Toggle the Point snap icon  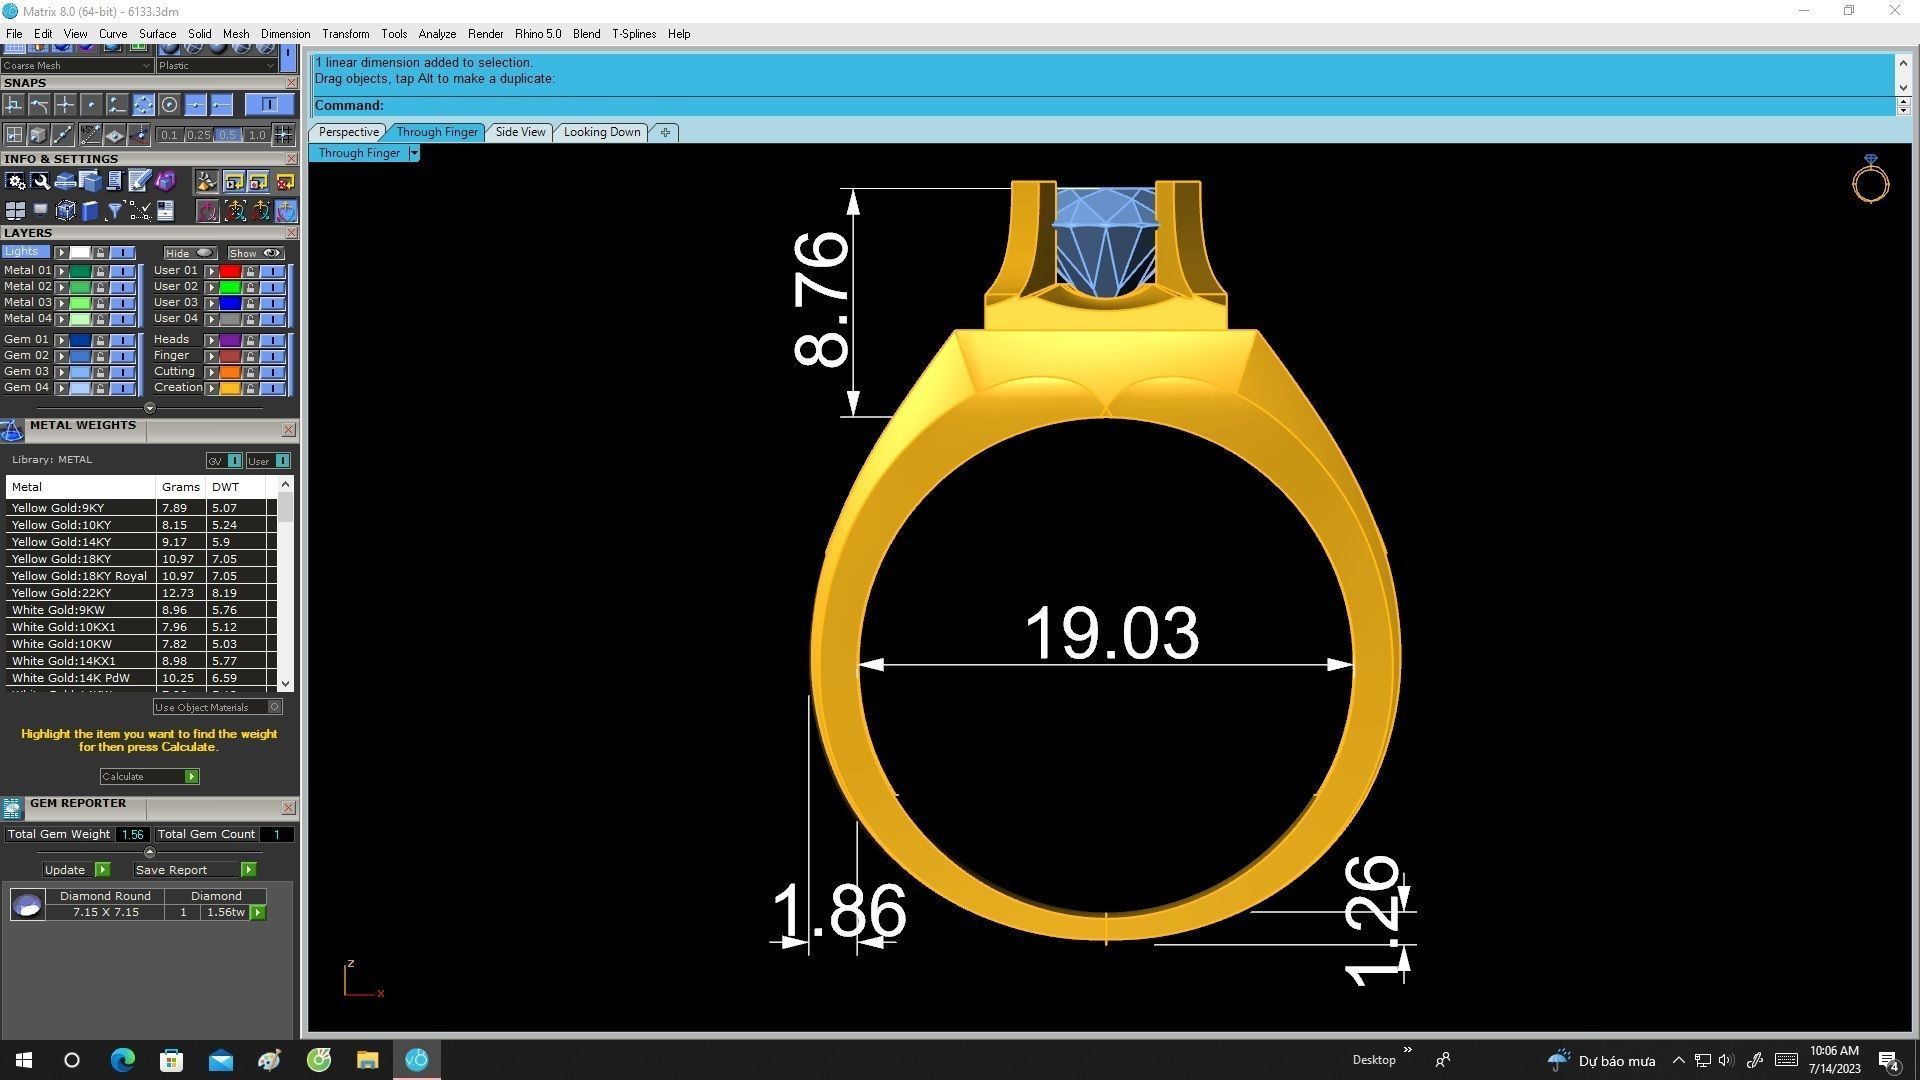coord(91,105)
